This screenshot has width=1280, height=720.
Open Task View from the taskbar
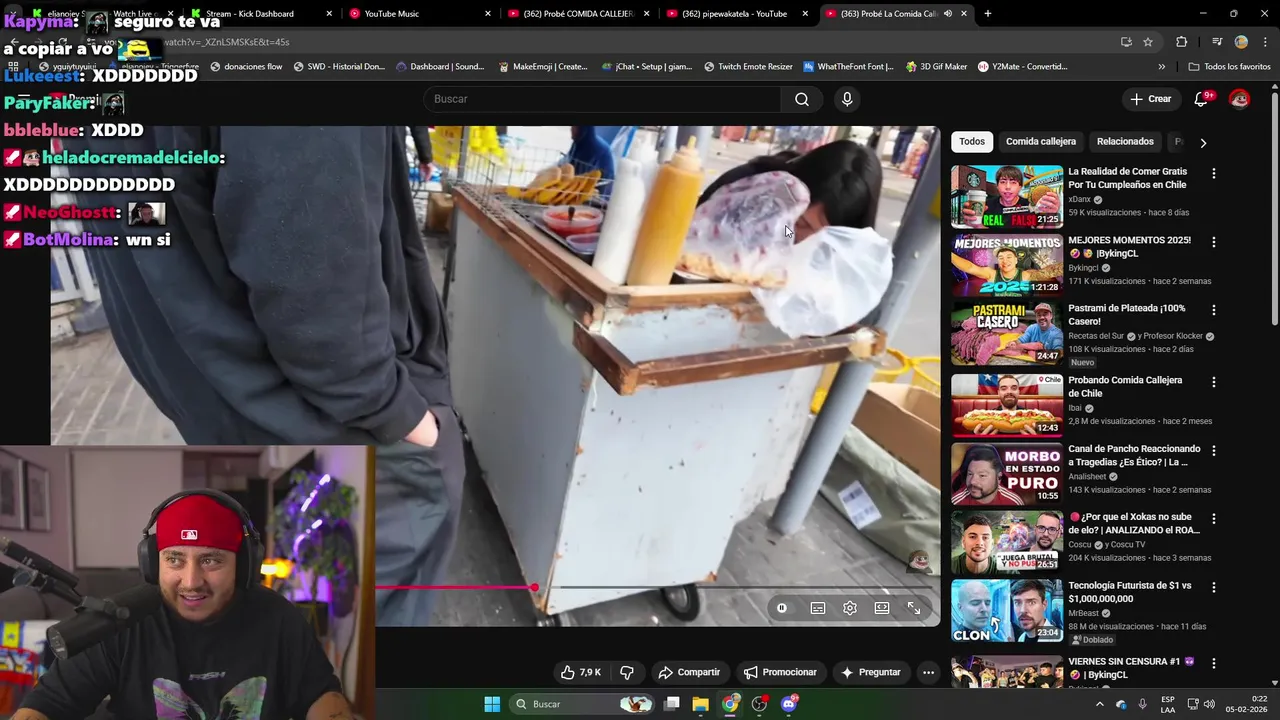(x=672, y=704)
